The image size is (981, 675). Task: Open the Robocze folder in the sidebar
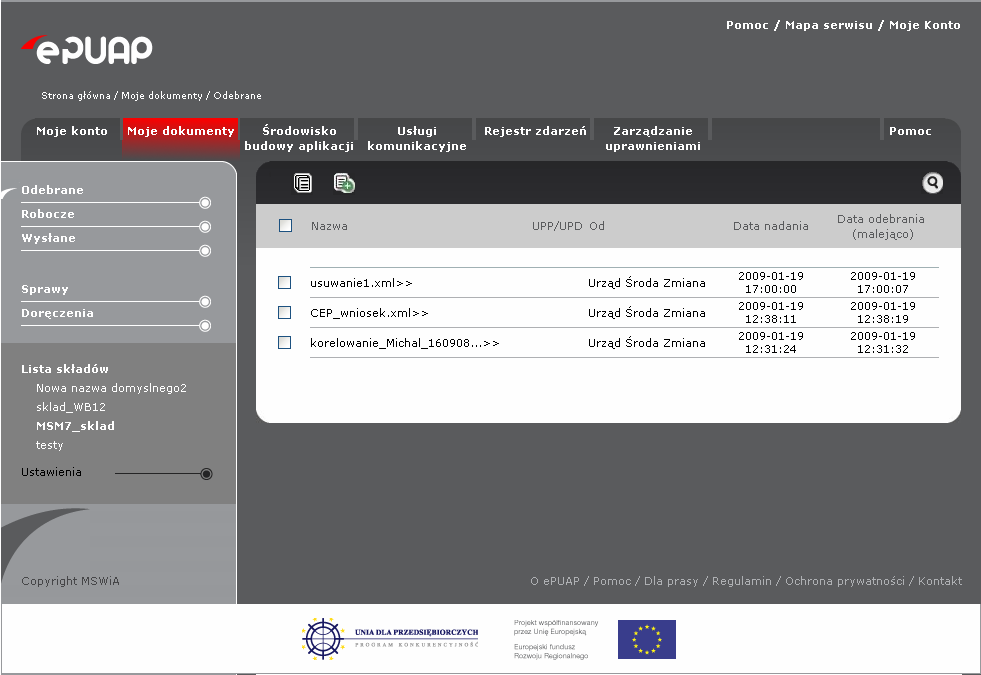(48, 214)
